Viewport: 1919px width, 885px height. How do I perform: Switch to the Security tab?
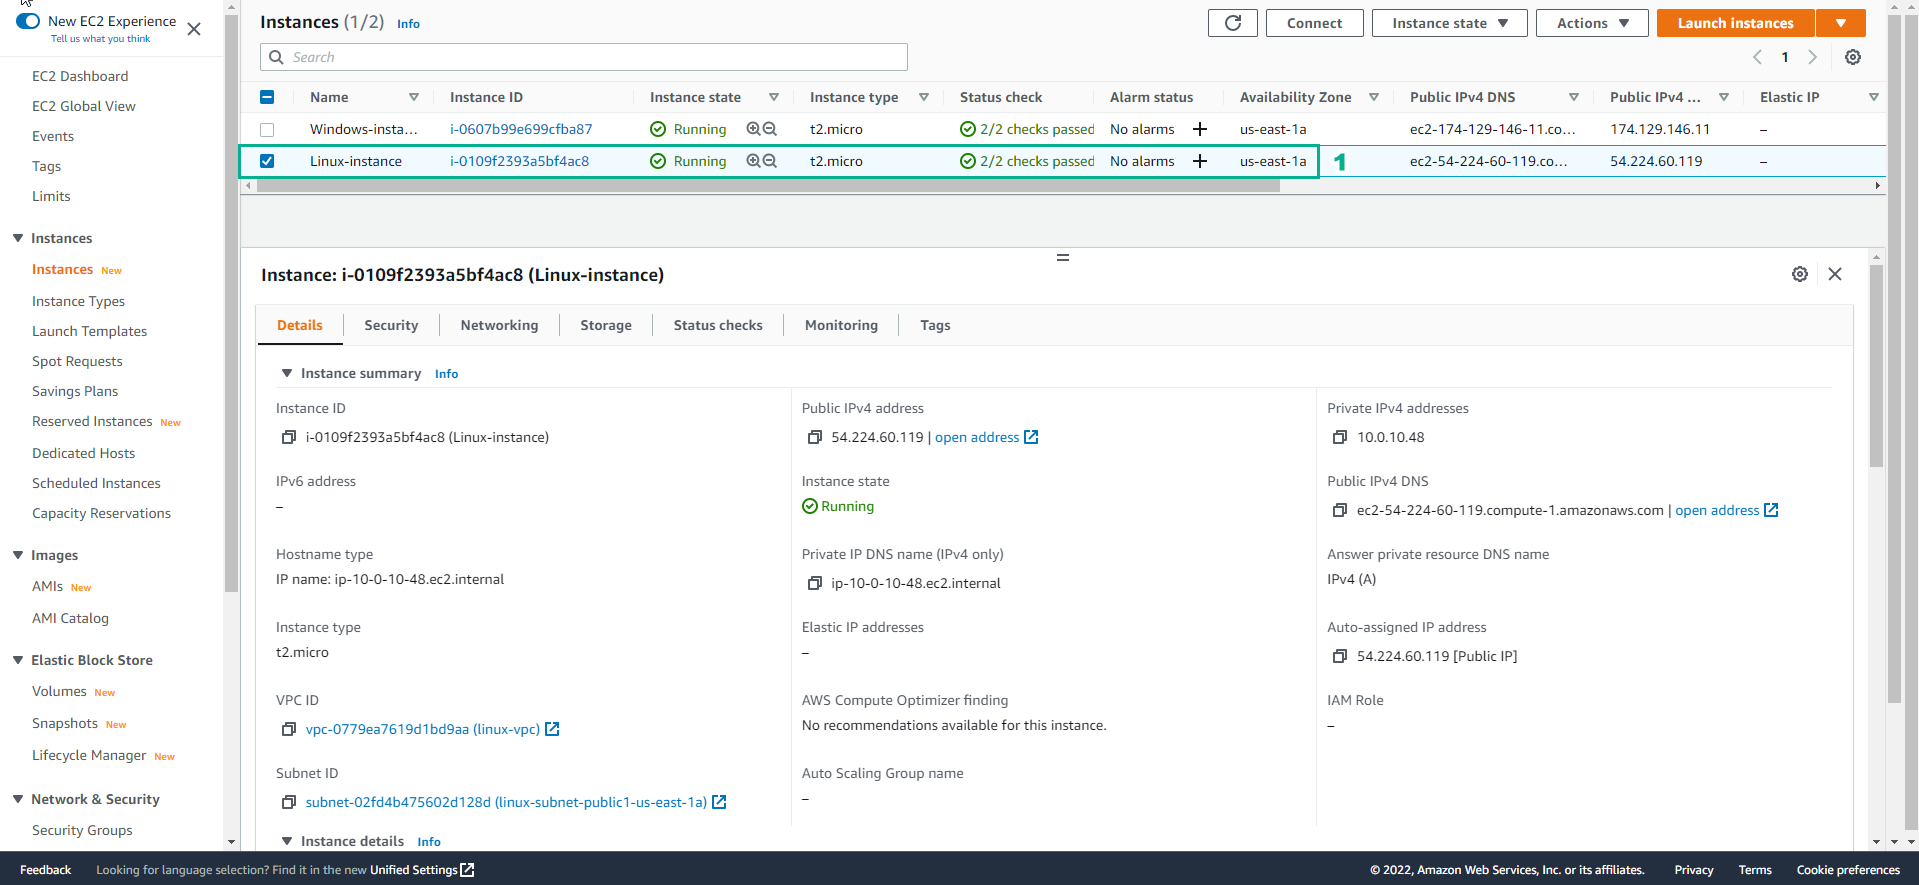(x=391, y=325)
